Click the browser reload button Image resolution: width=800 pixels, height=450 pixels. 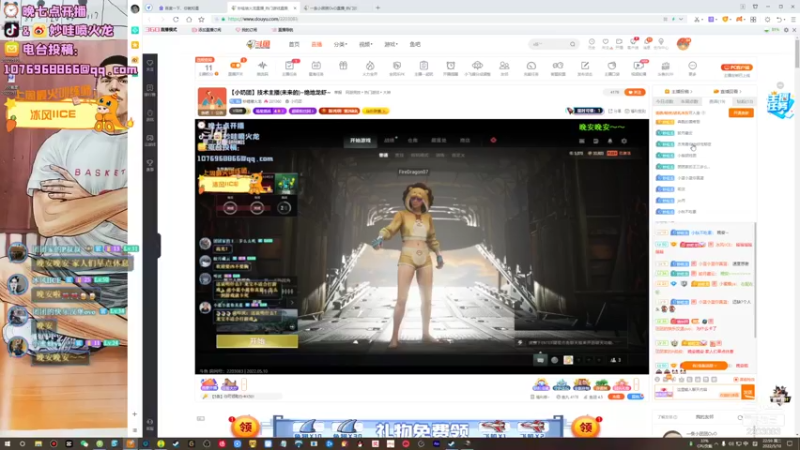pos(176,19)
